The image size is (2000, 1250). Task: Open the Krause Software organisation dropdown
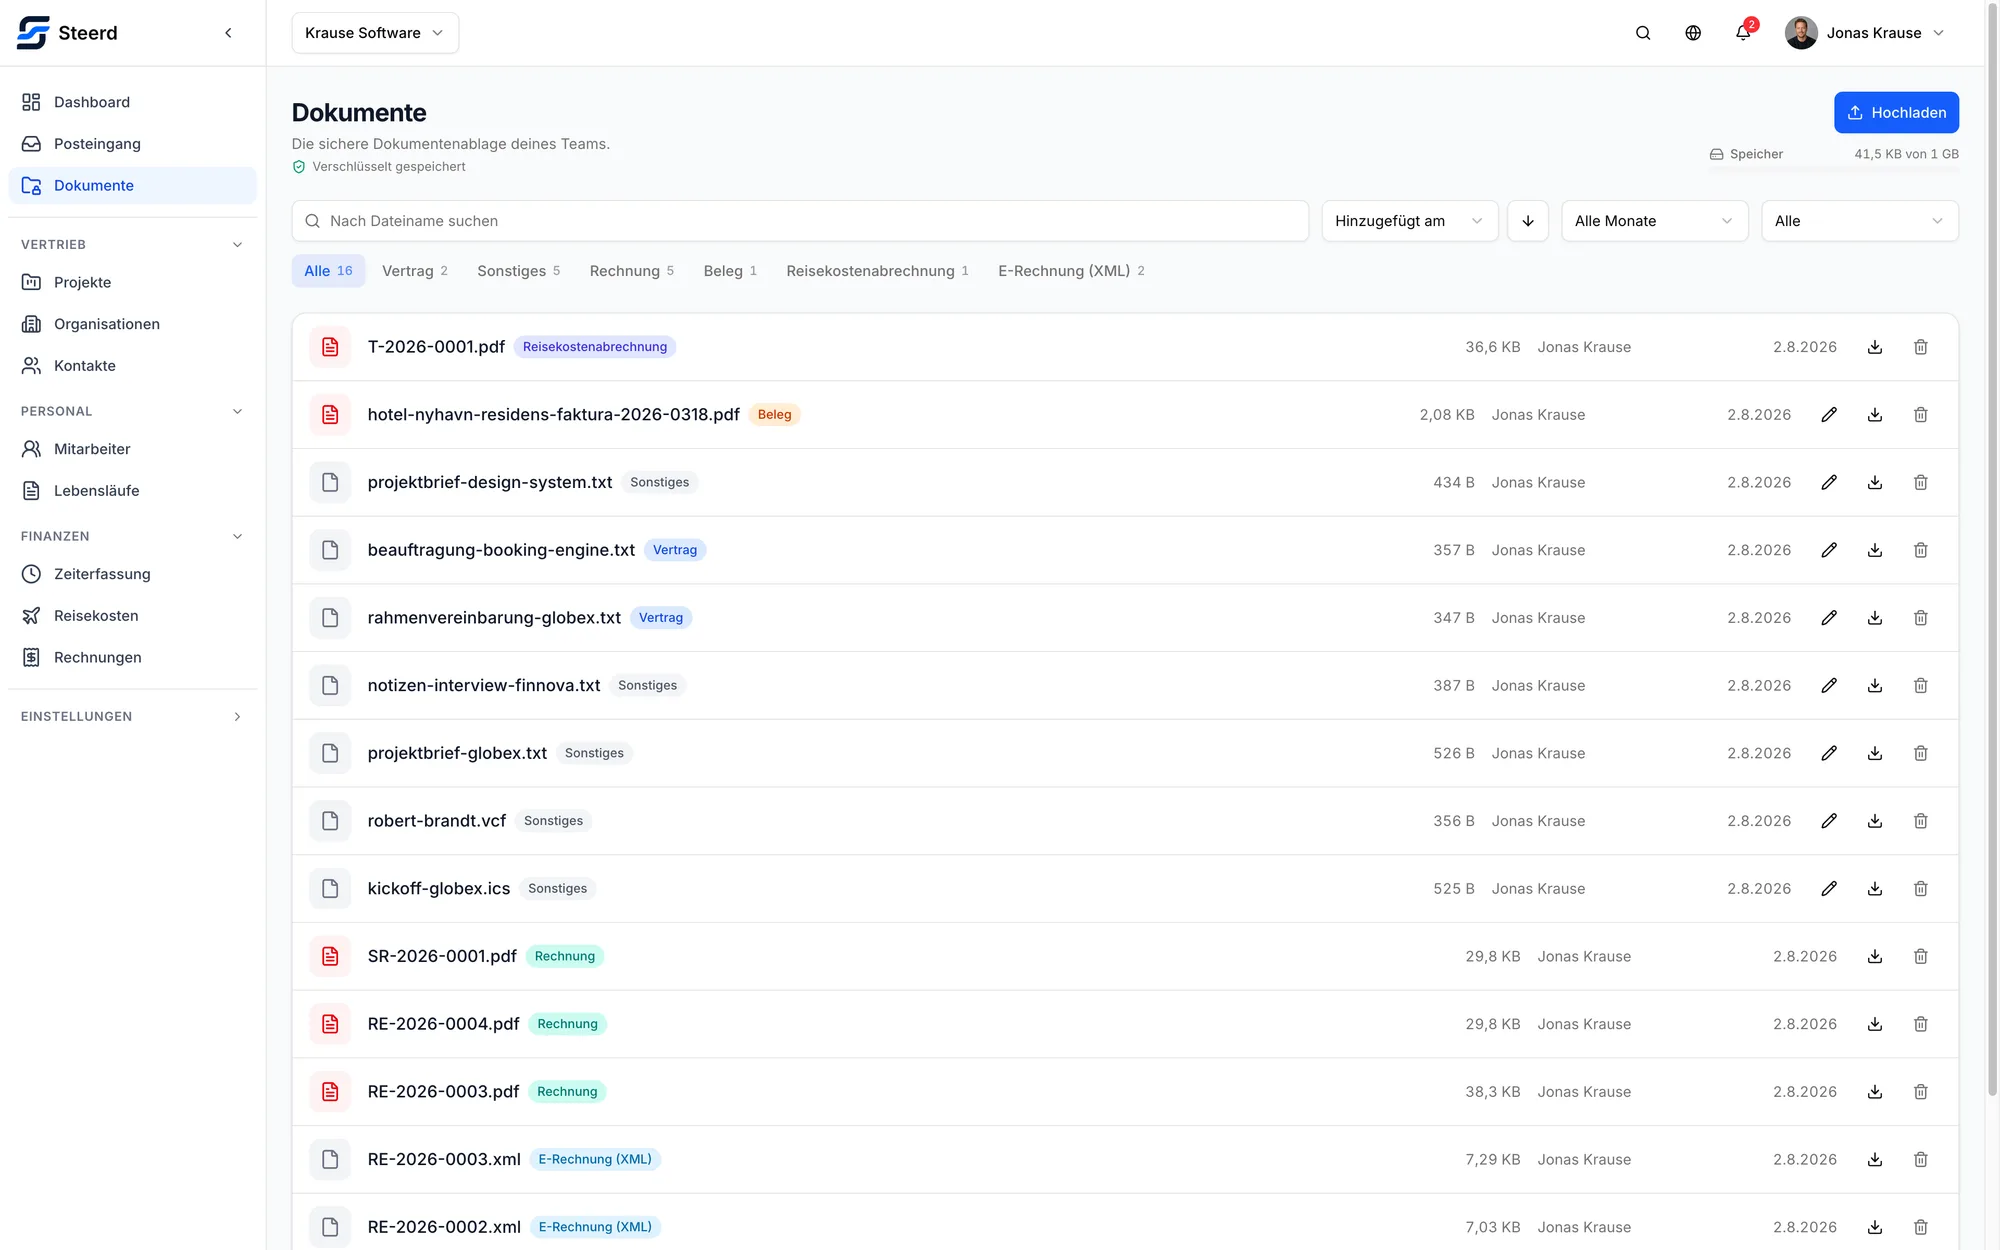(x=375, y=33)
